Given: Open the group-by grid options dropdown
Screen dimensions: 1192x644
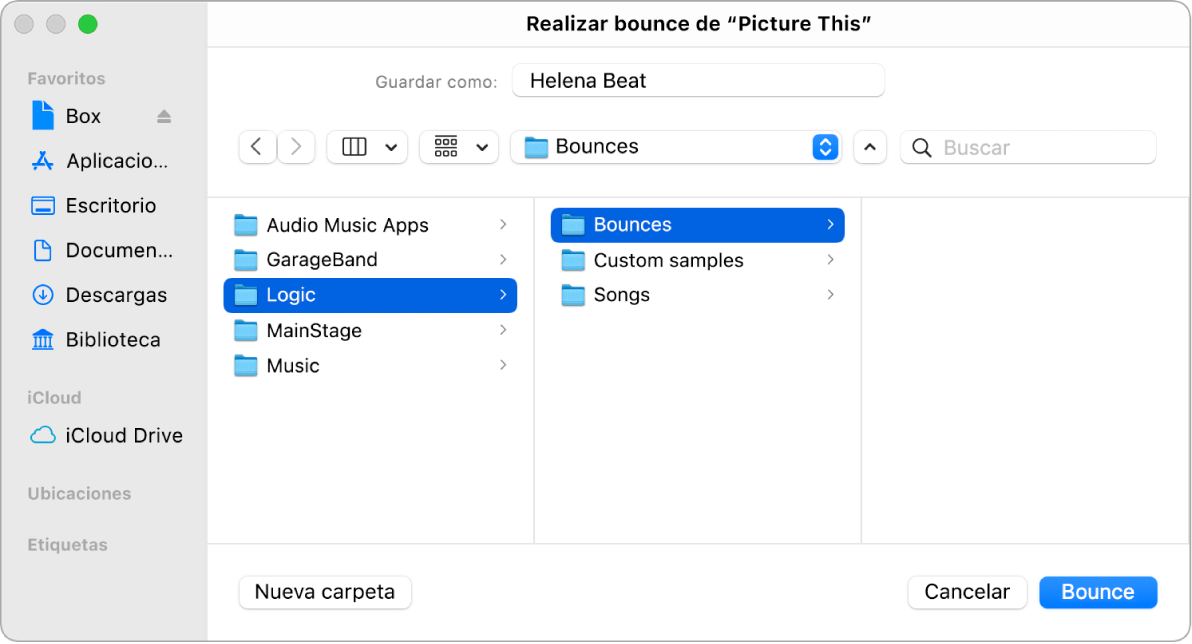Looking at the screenshot, I should (x=459, y=147).
